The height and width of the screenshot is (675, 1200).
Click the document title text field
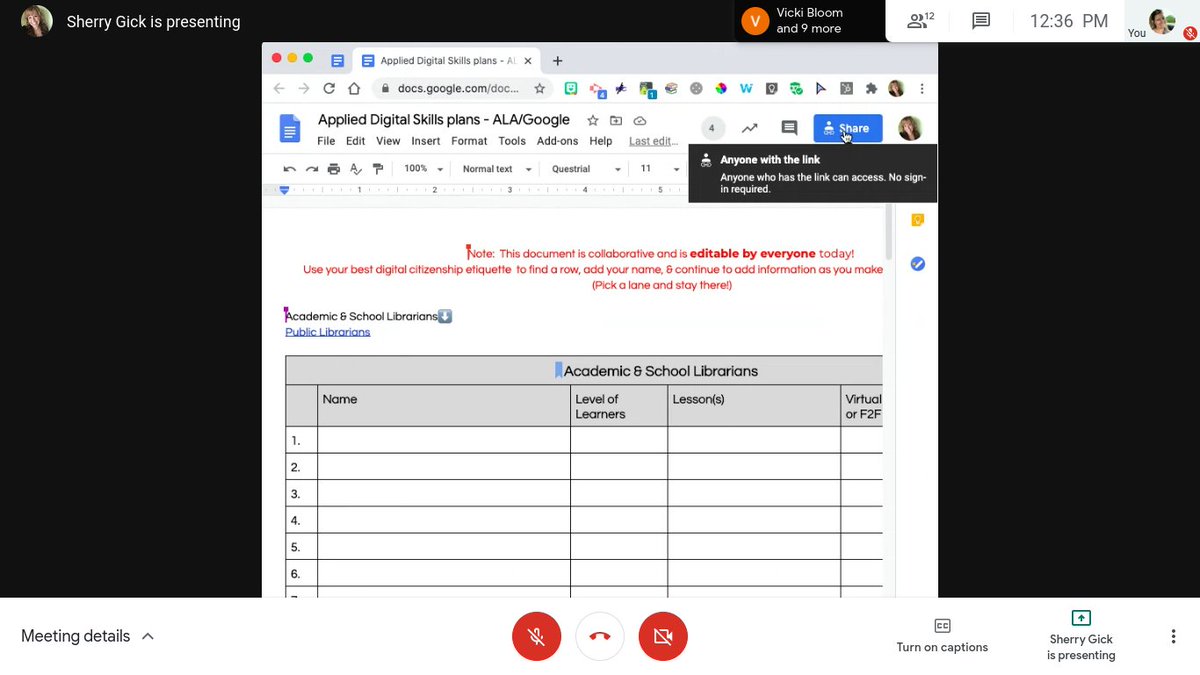click(444, 120)
